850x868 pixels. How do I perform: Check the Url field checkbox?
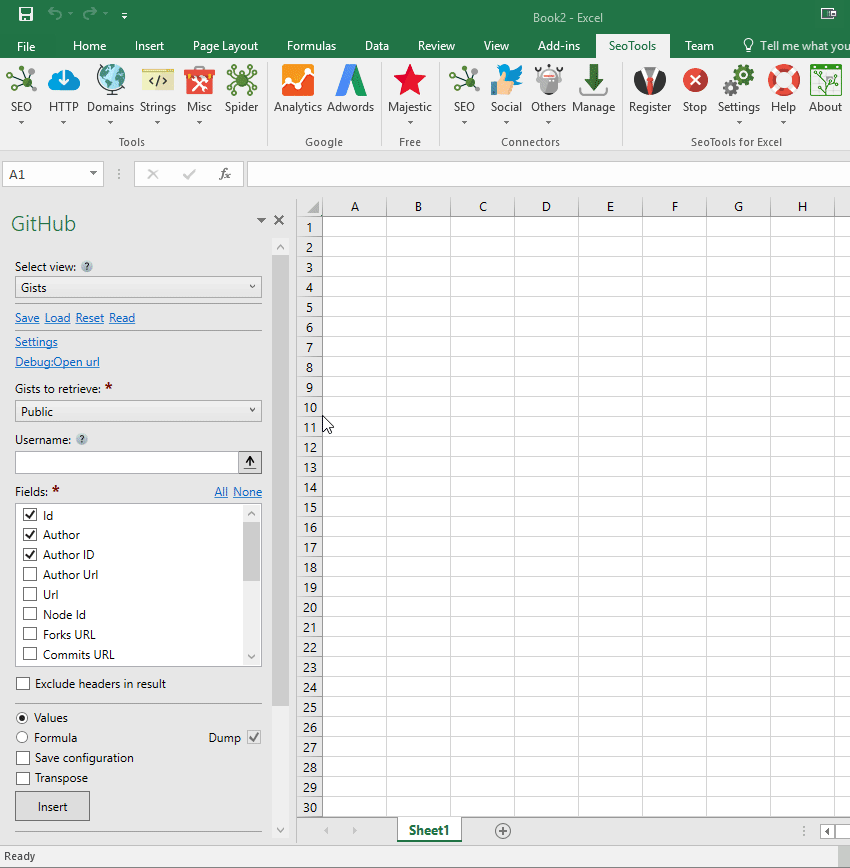[x=30, y=595]
